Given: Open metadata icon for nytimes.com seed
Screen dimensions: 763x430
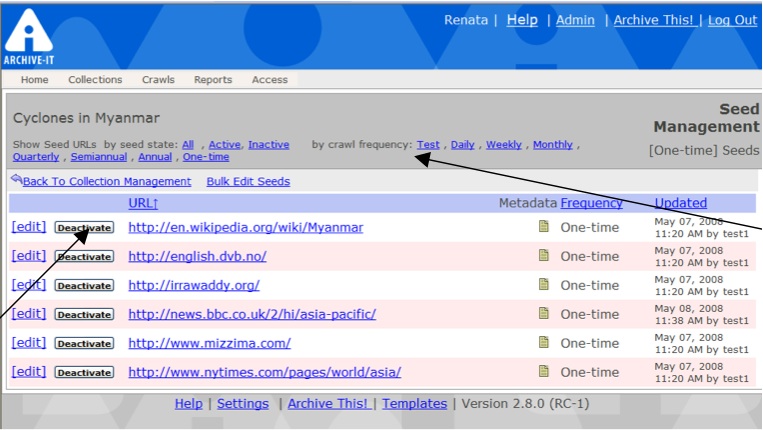Looking at the screenshot, I should [544, 372].
